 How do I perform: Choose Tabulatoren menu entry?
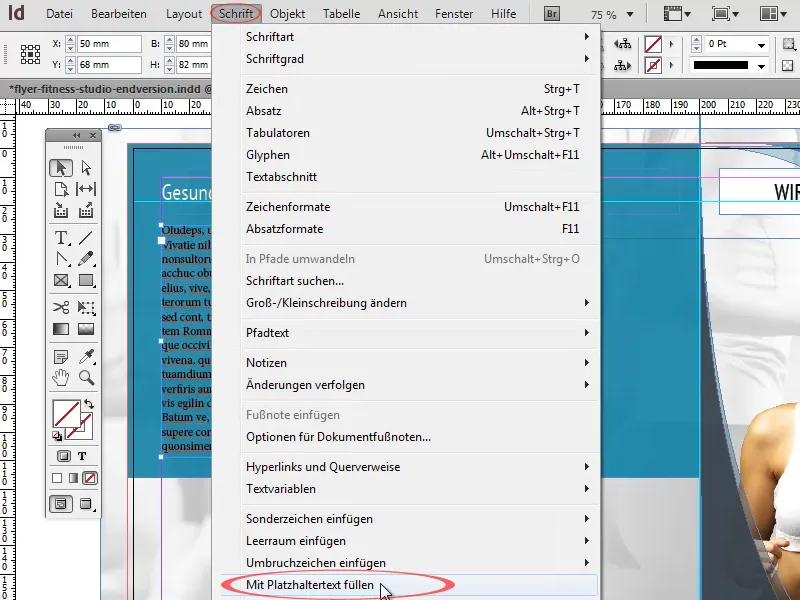415,133
